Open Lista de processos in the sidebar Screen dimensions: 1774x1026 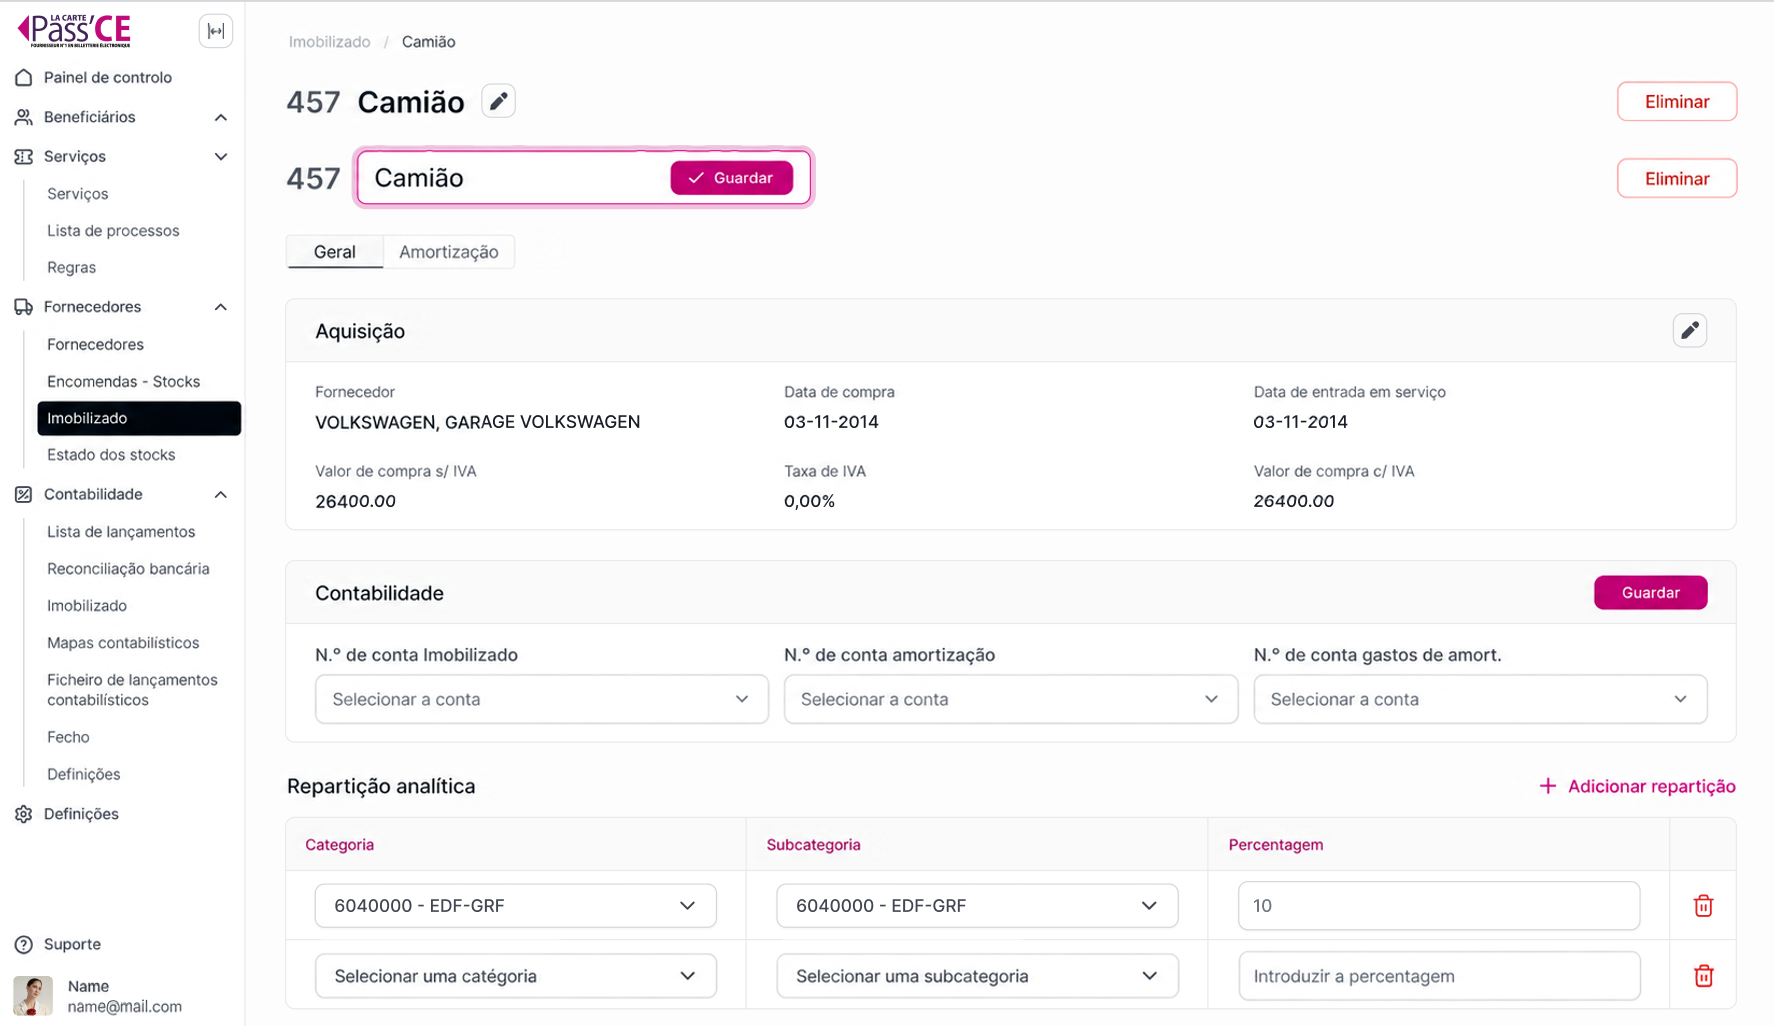113,231
